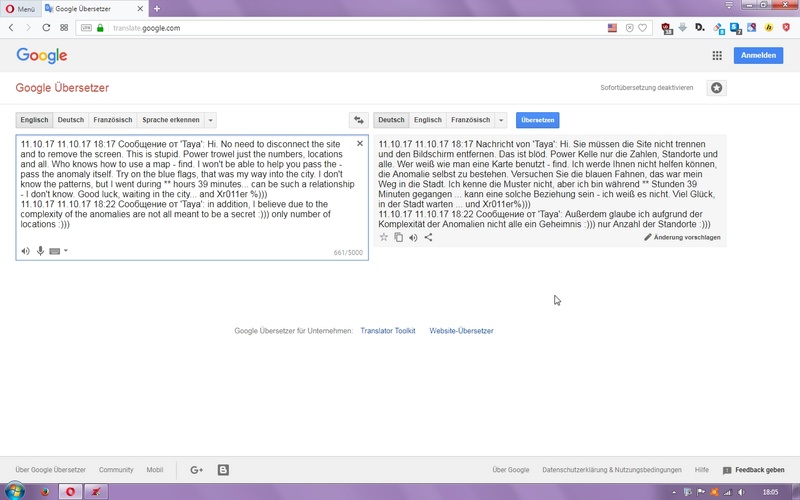Click the Übersetzen button
This screenshot has width=800, height=500.
coord(537,120)
